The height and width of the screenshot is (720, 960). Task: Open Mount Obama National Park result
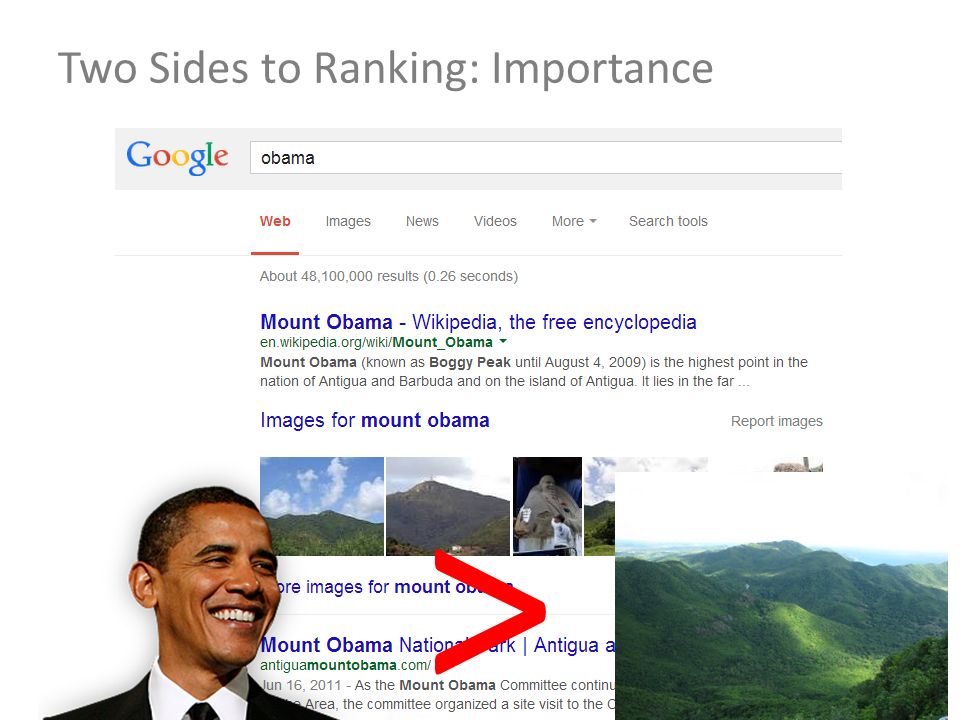(x=437, y=645)
